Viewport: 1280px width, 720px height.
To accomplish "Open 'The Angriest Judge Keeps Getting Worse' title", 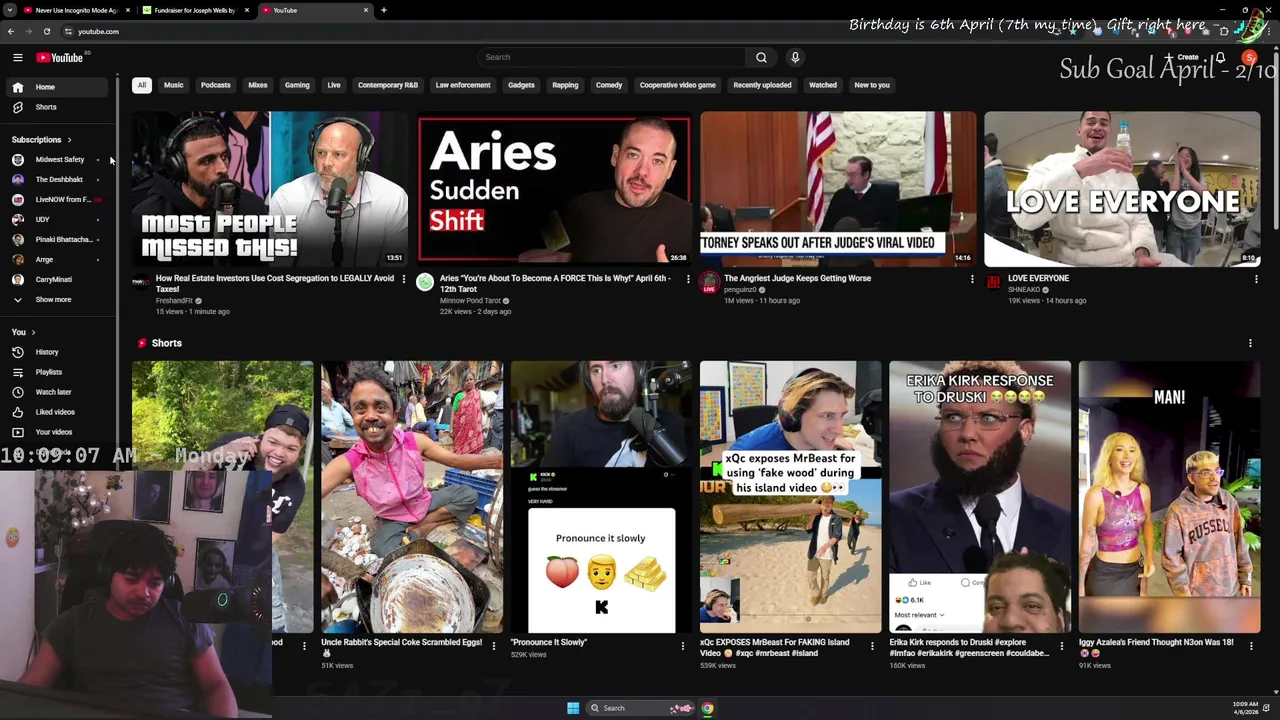I will click(x=797, y=279).
